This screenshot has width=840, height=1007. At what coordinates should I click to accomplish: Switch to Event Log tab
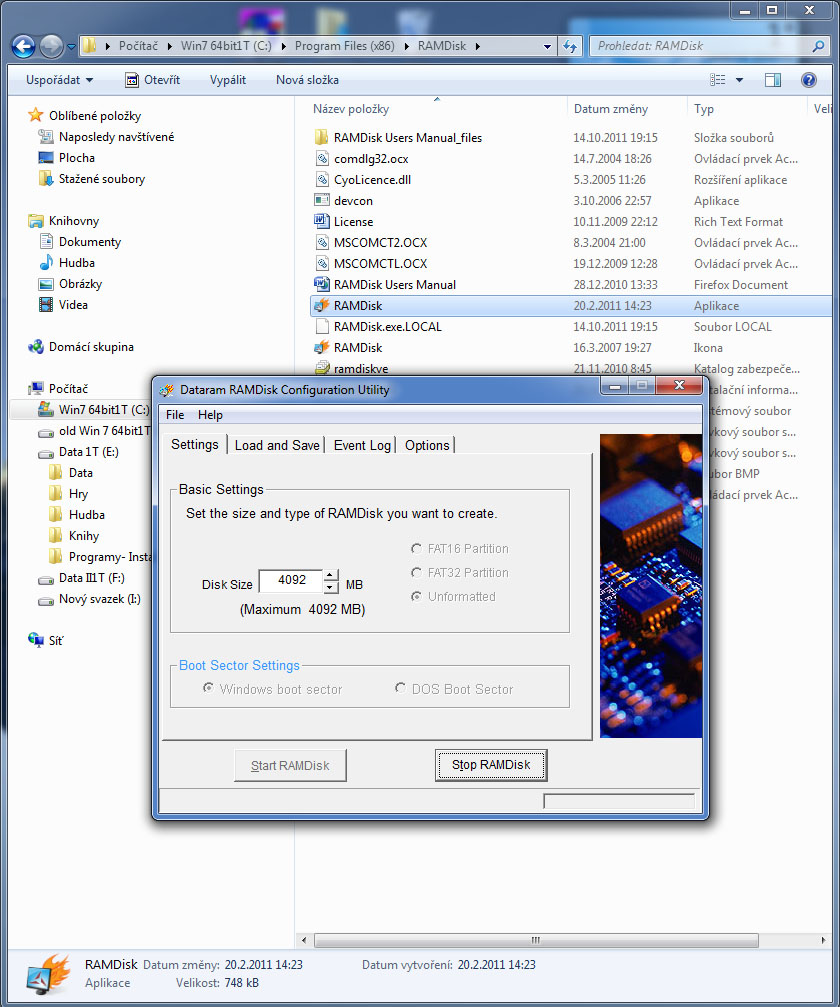(362, 445)
